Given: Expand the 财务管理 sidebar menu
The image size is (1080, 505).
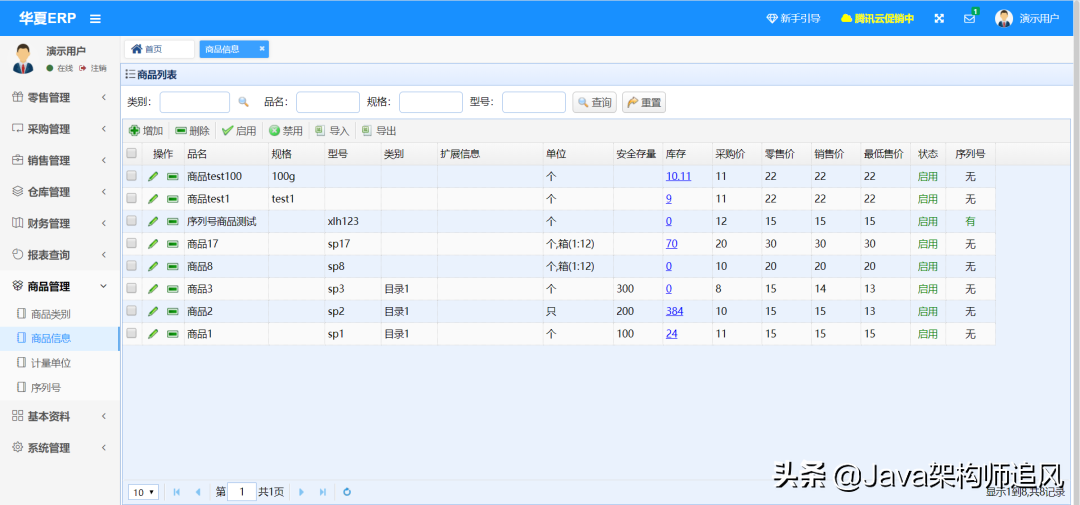Looking at the screenshot, I should [60, 223].
